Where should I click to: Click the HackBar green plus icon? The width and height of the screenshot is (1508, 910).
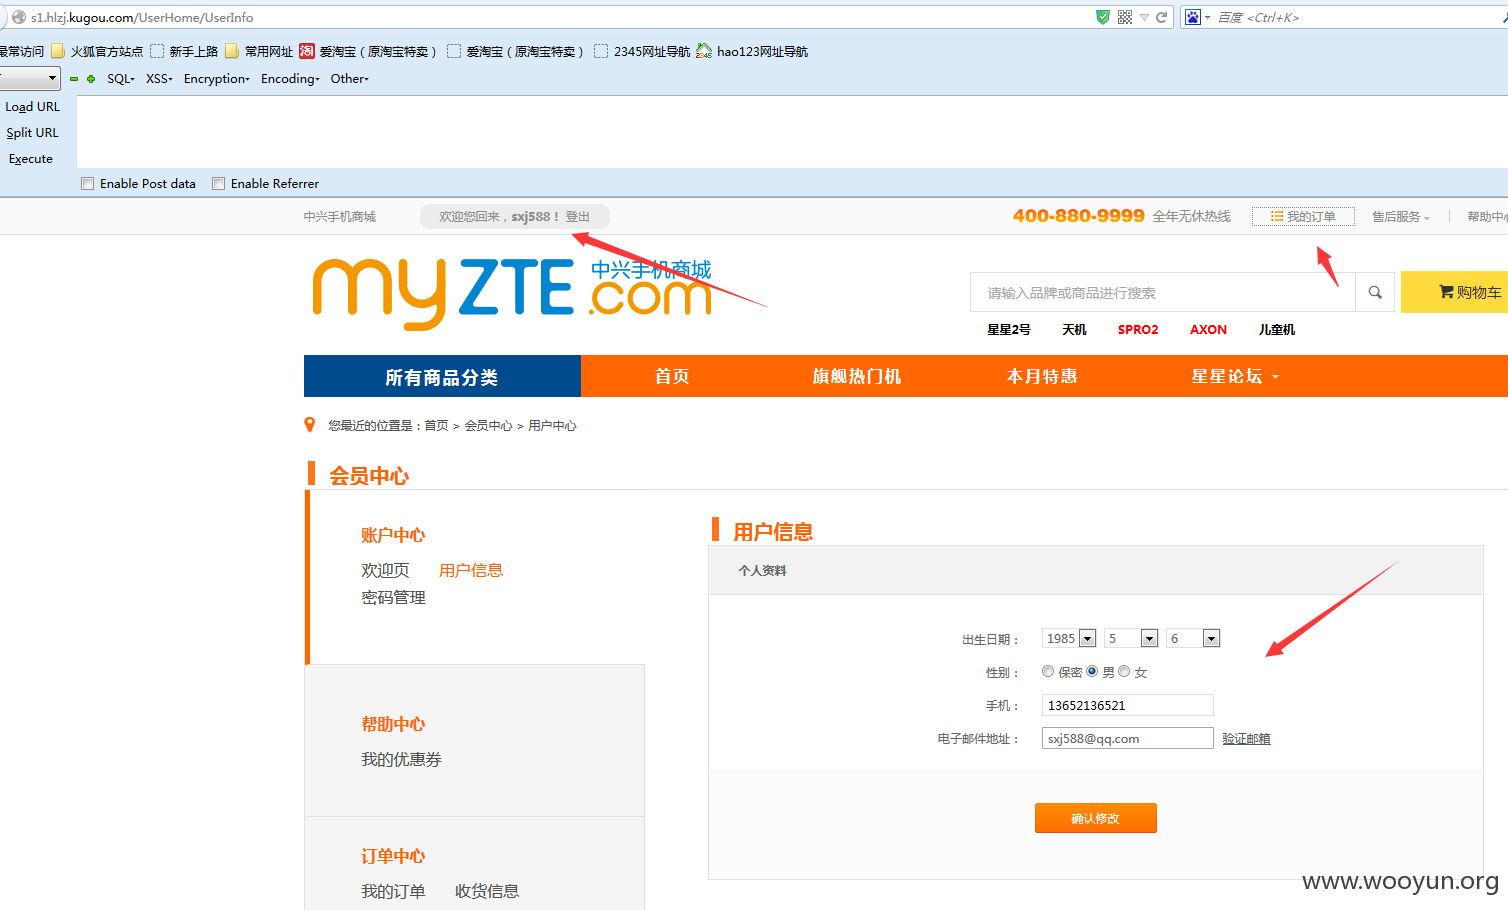(x=91, y=79)
